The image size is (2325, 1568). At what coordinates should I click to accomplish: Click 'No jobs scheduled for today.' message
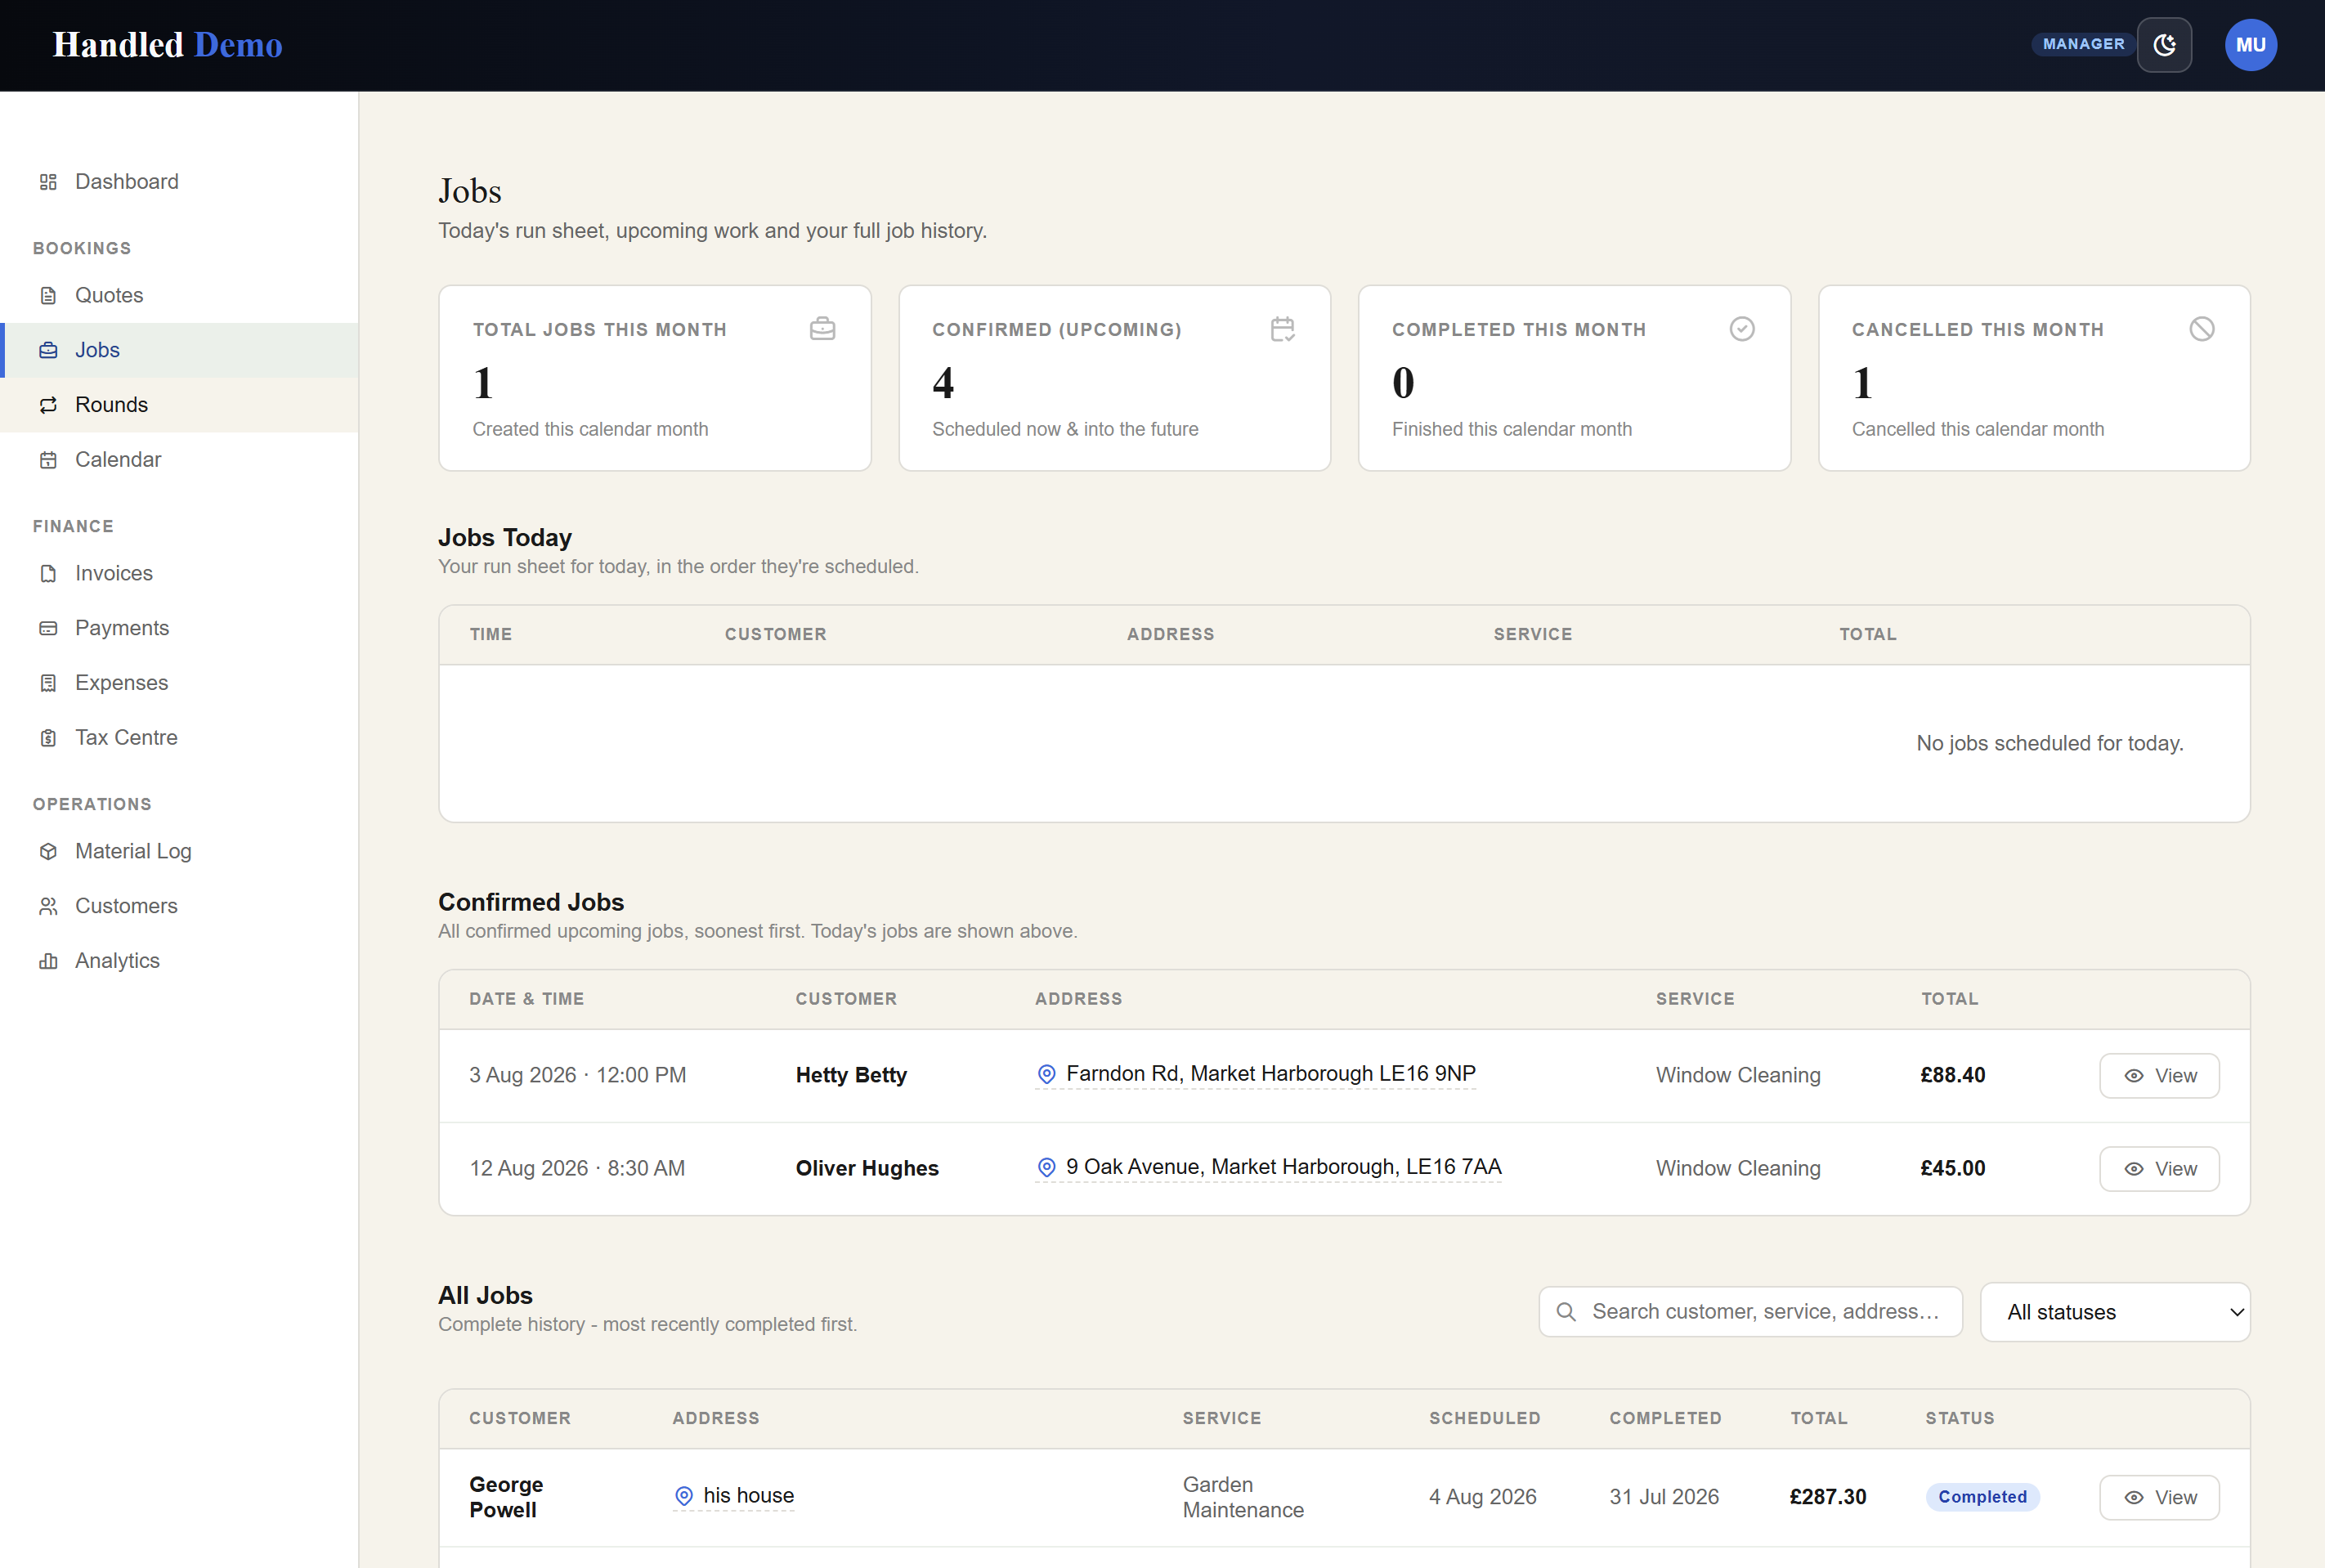point(2049,743)
